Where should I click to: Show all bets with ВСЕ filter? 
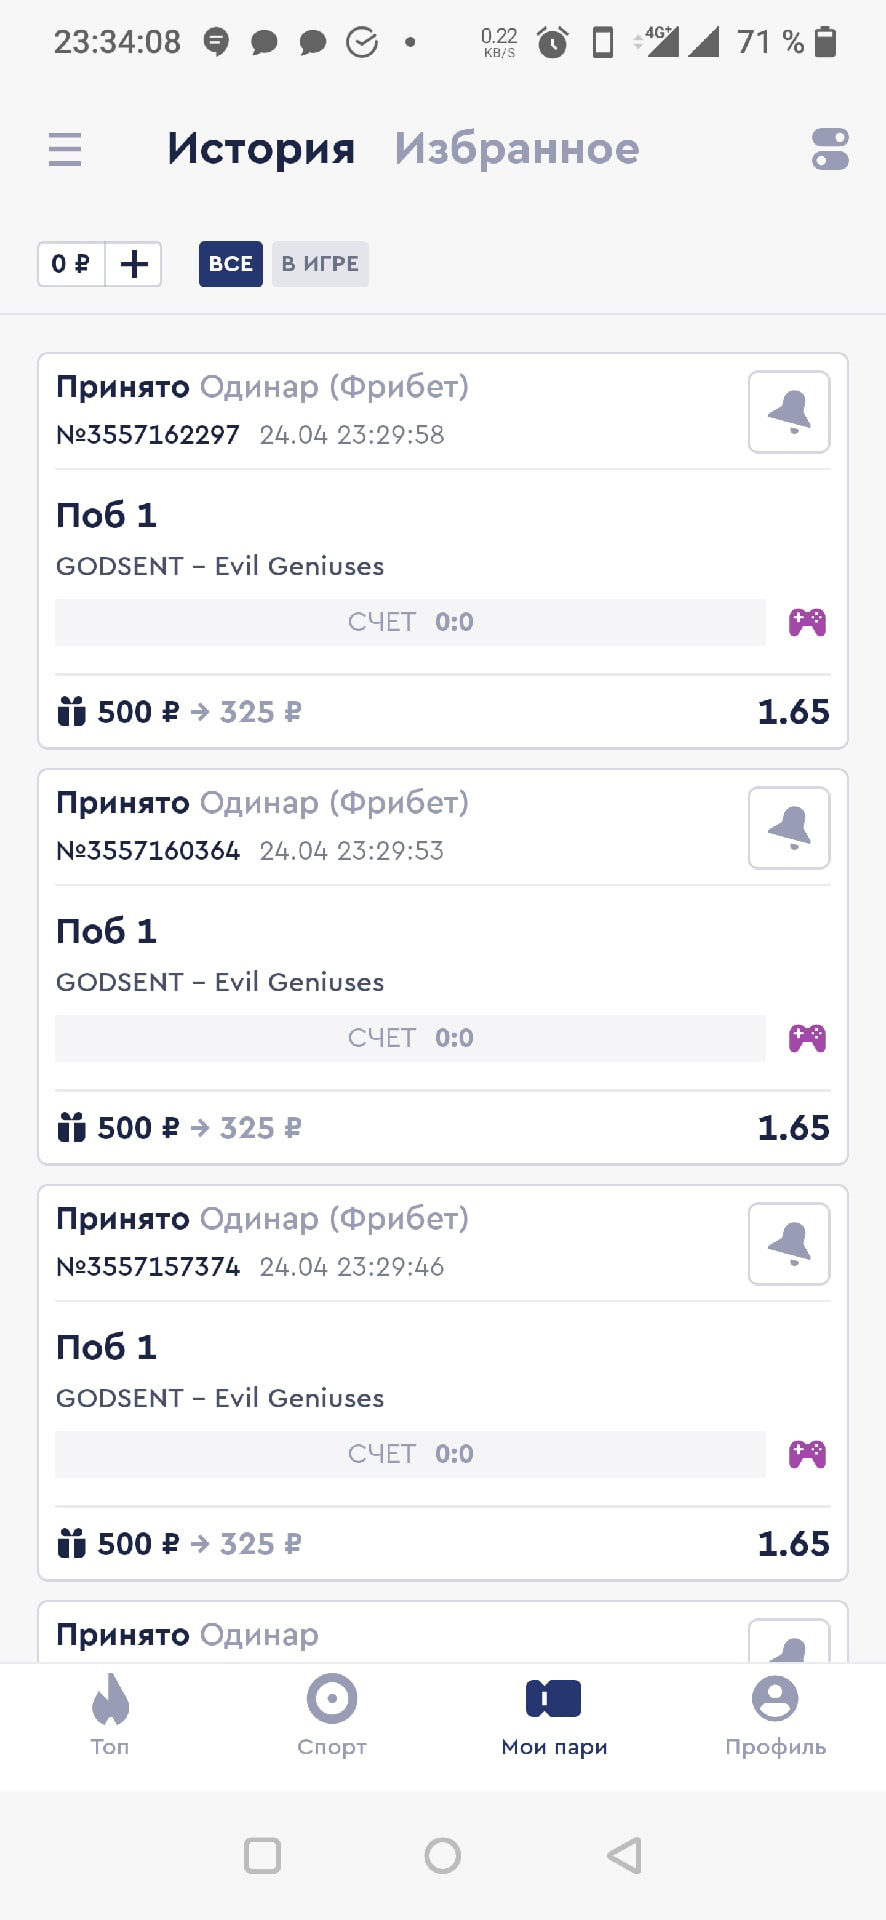coord(230,264)
